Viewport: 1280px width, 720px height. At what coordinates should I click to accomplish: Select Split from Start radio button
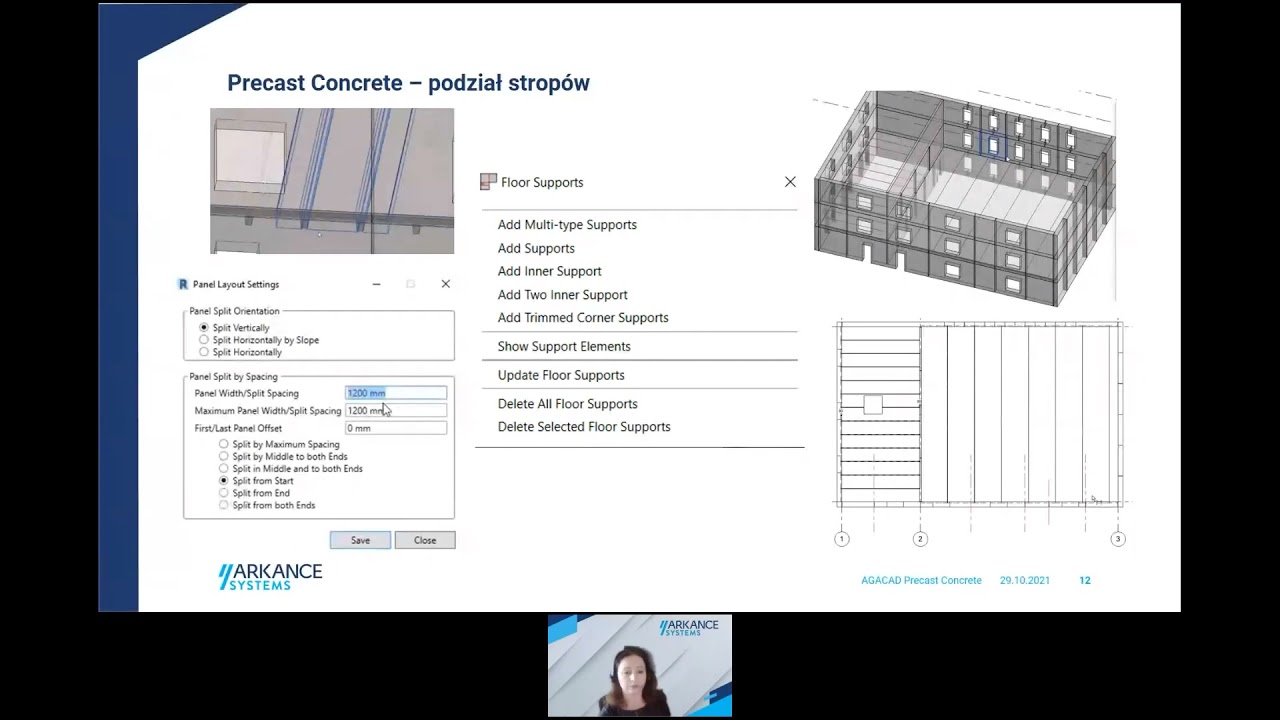click(224, 481)
